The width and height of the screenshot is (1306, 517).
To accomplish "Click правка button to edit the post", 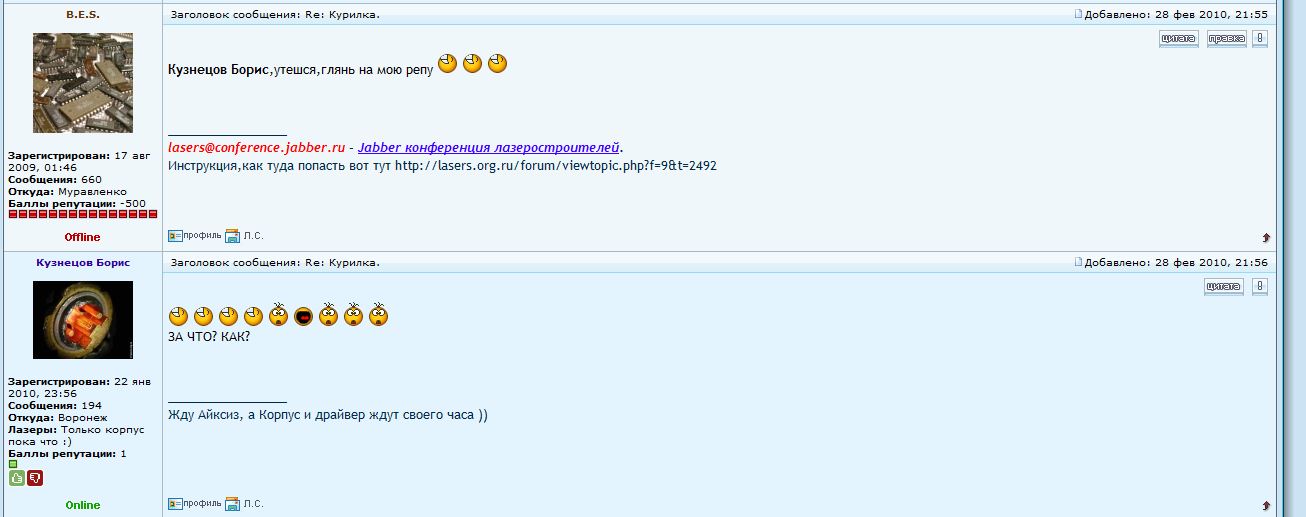I will point(1226,39).
